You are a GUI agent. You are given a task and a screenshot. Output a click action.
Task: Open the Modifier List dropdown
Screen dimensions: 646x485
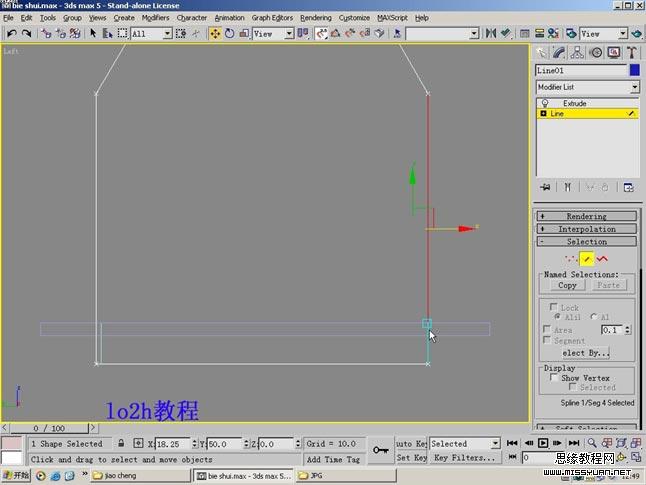(587, 87)
